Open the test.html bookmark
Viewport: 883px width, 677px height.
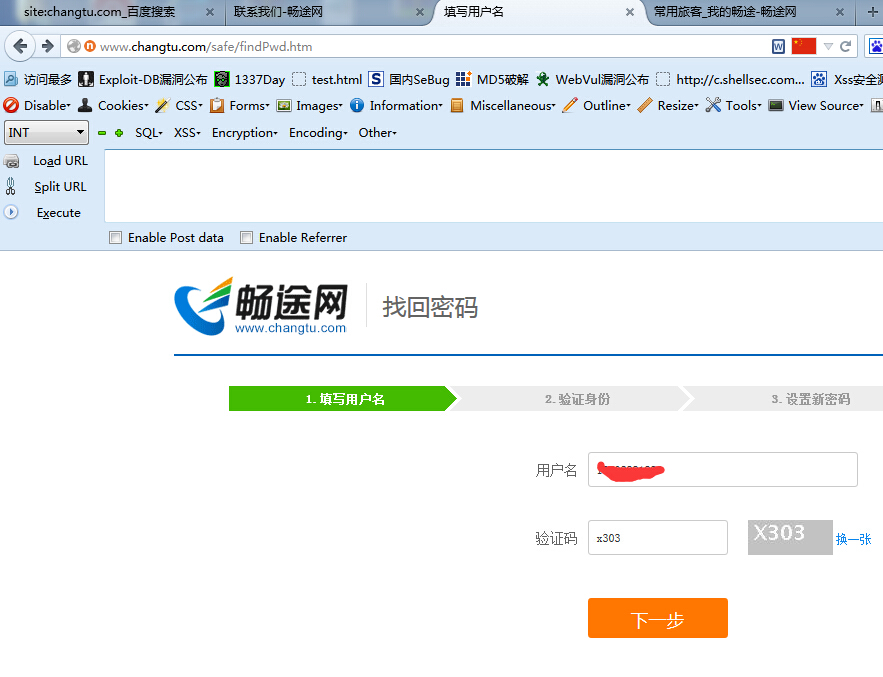(x=327, y=79)
